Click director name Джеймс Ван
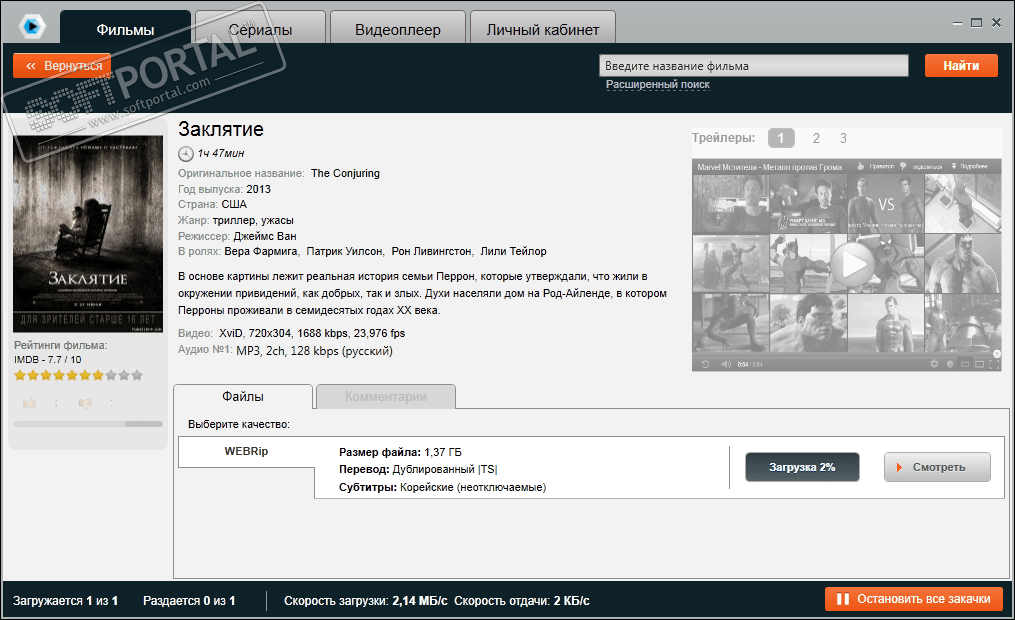 point(265,236)
